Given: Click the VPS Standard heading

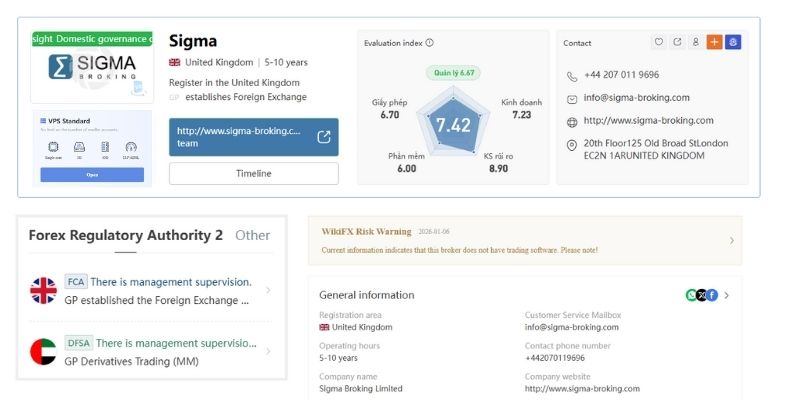Looking at the screenshot, I should [69, 121].
